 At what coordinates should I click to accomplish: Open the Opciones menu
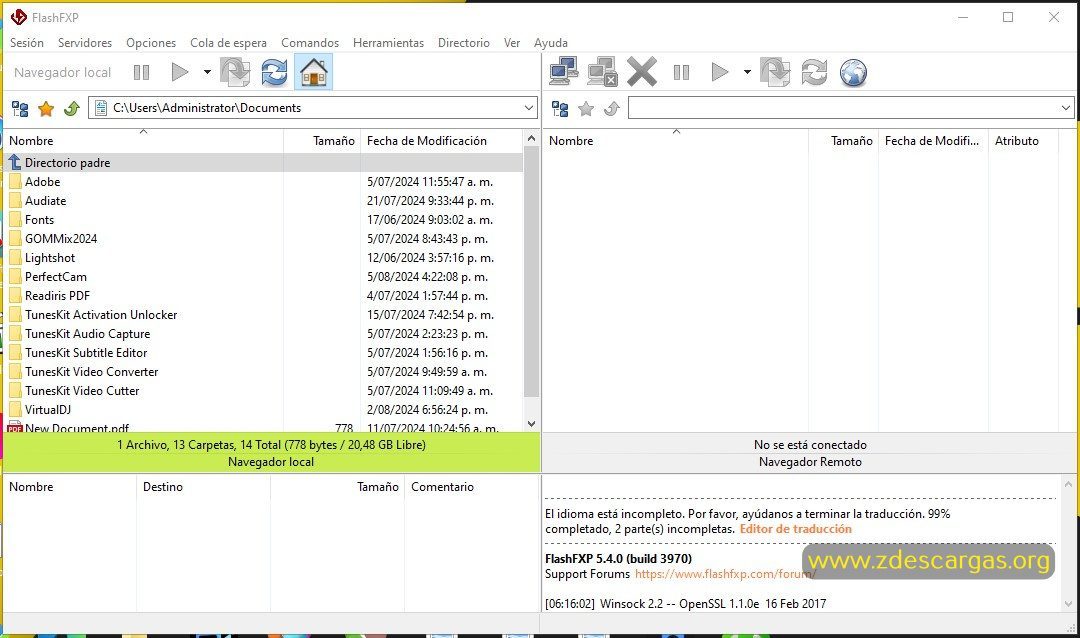151,43
